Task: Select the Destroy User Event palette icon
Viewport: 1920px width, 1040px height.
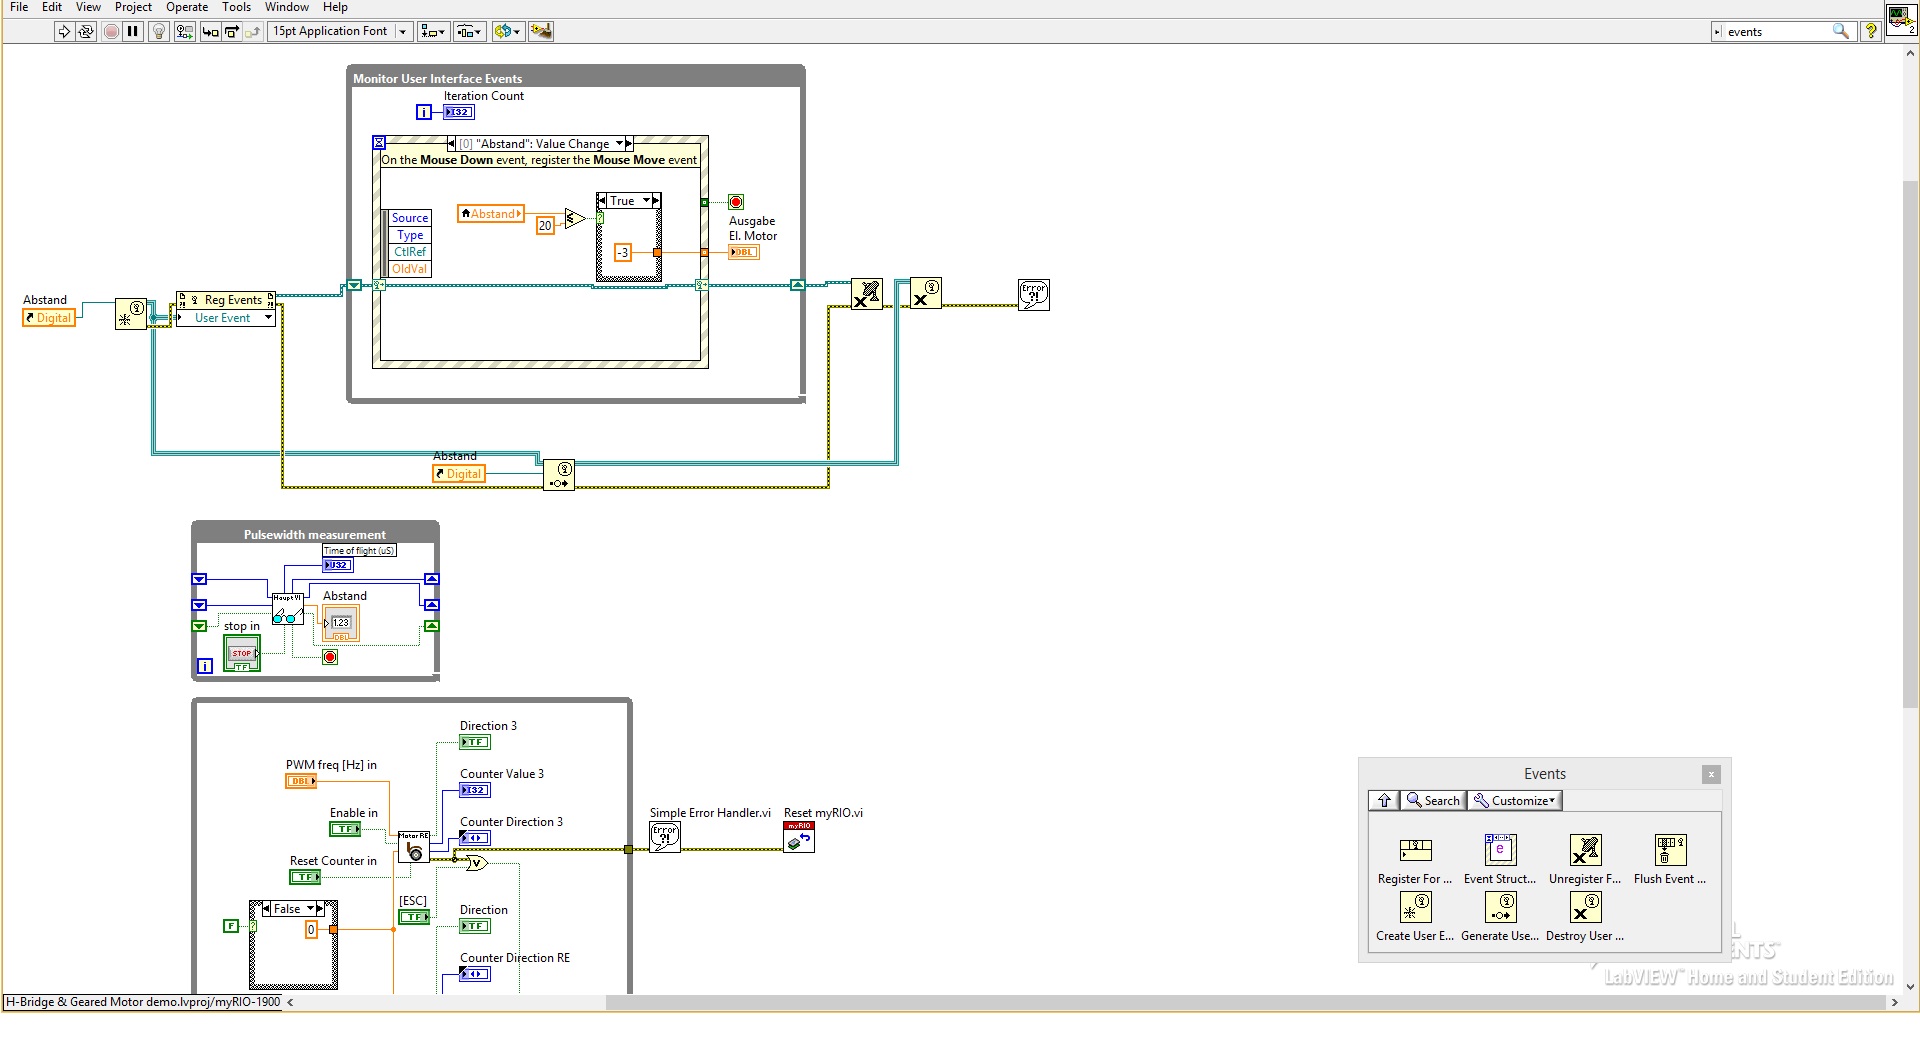Action: pos(1585,908)
